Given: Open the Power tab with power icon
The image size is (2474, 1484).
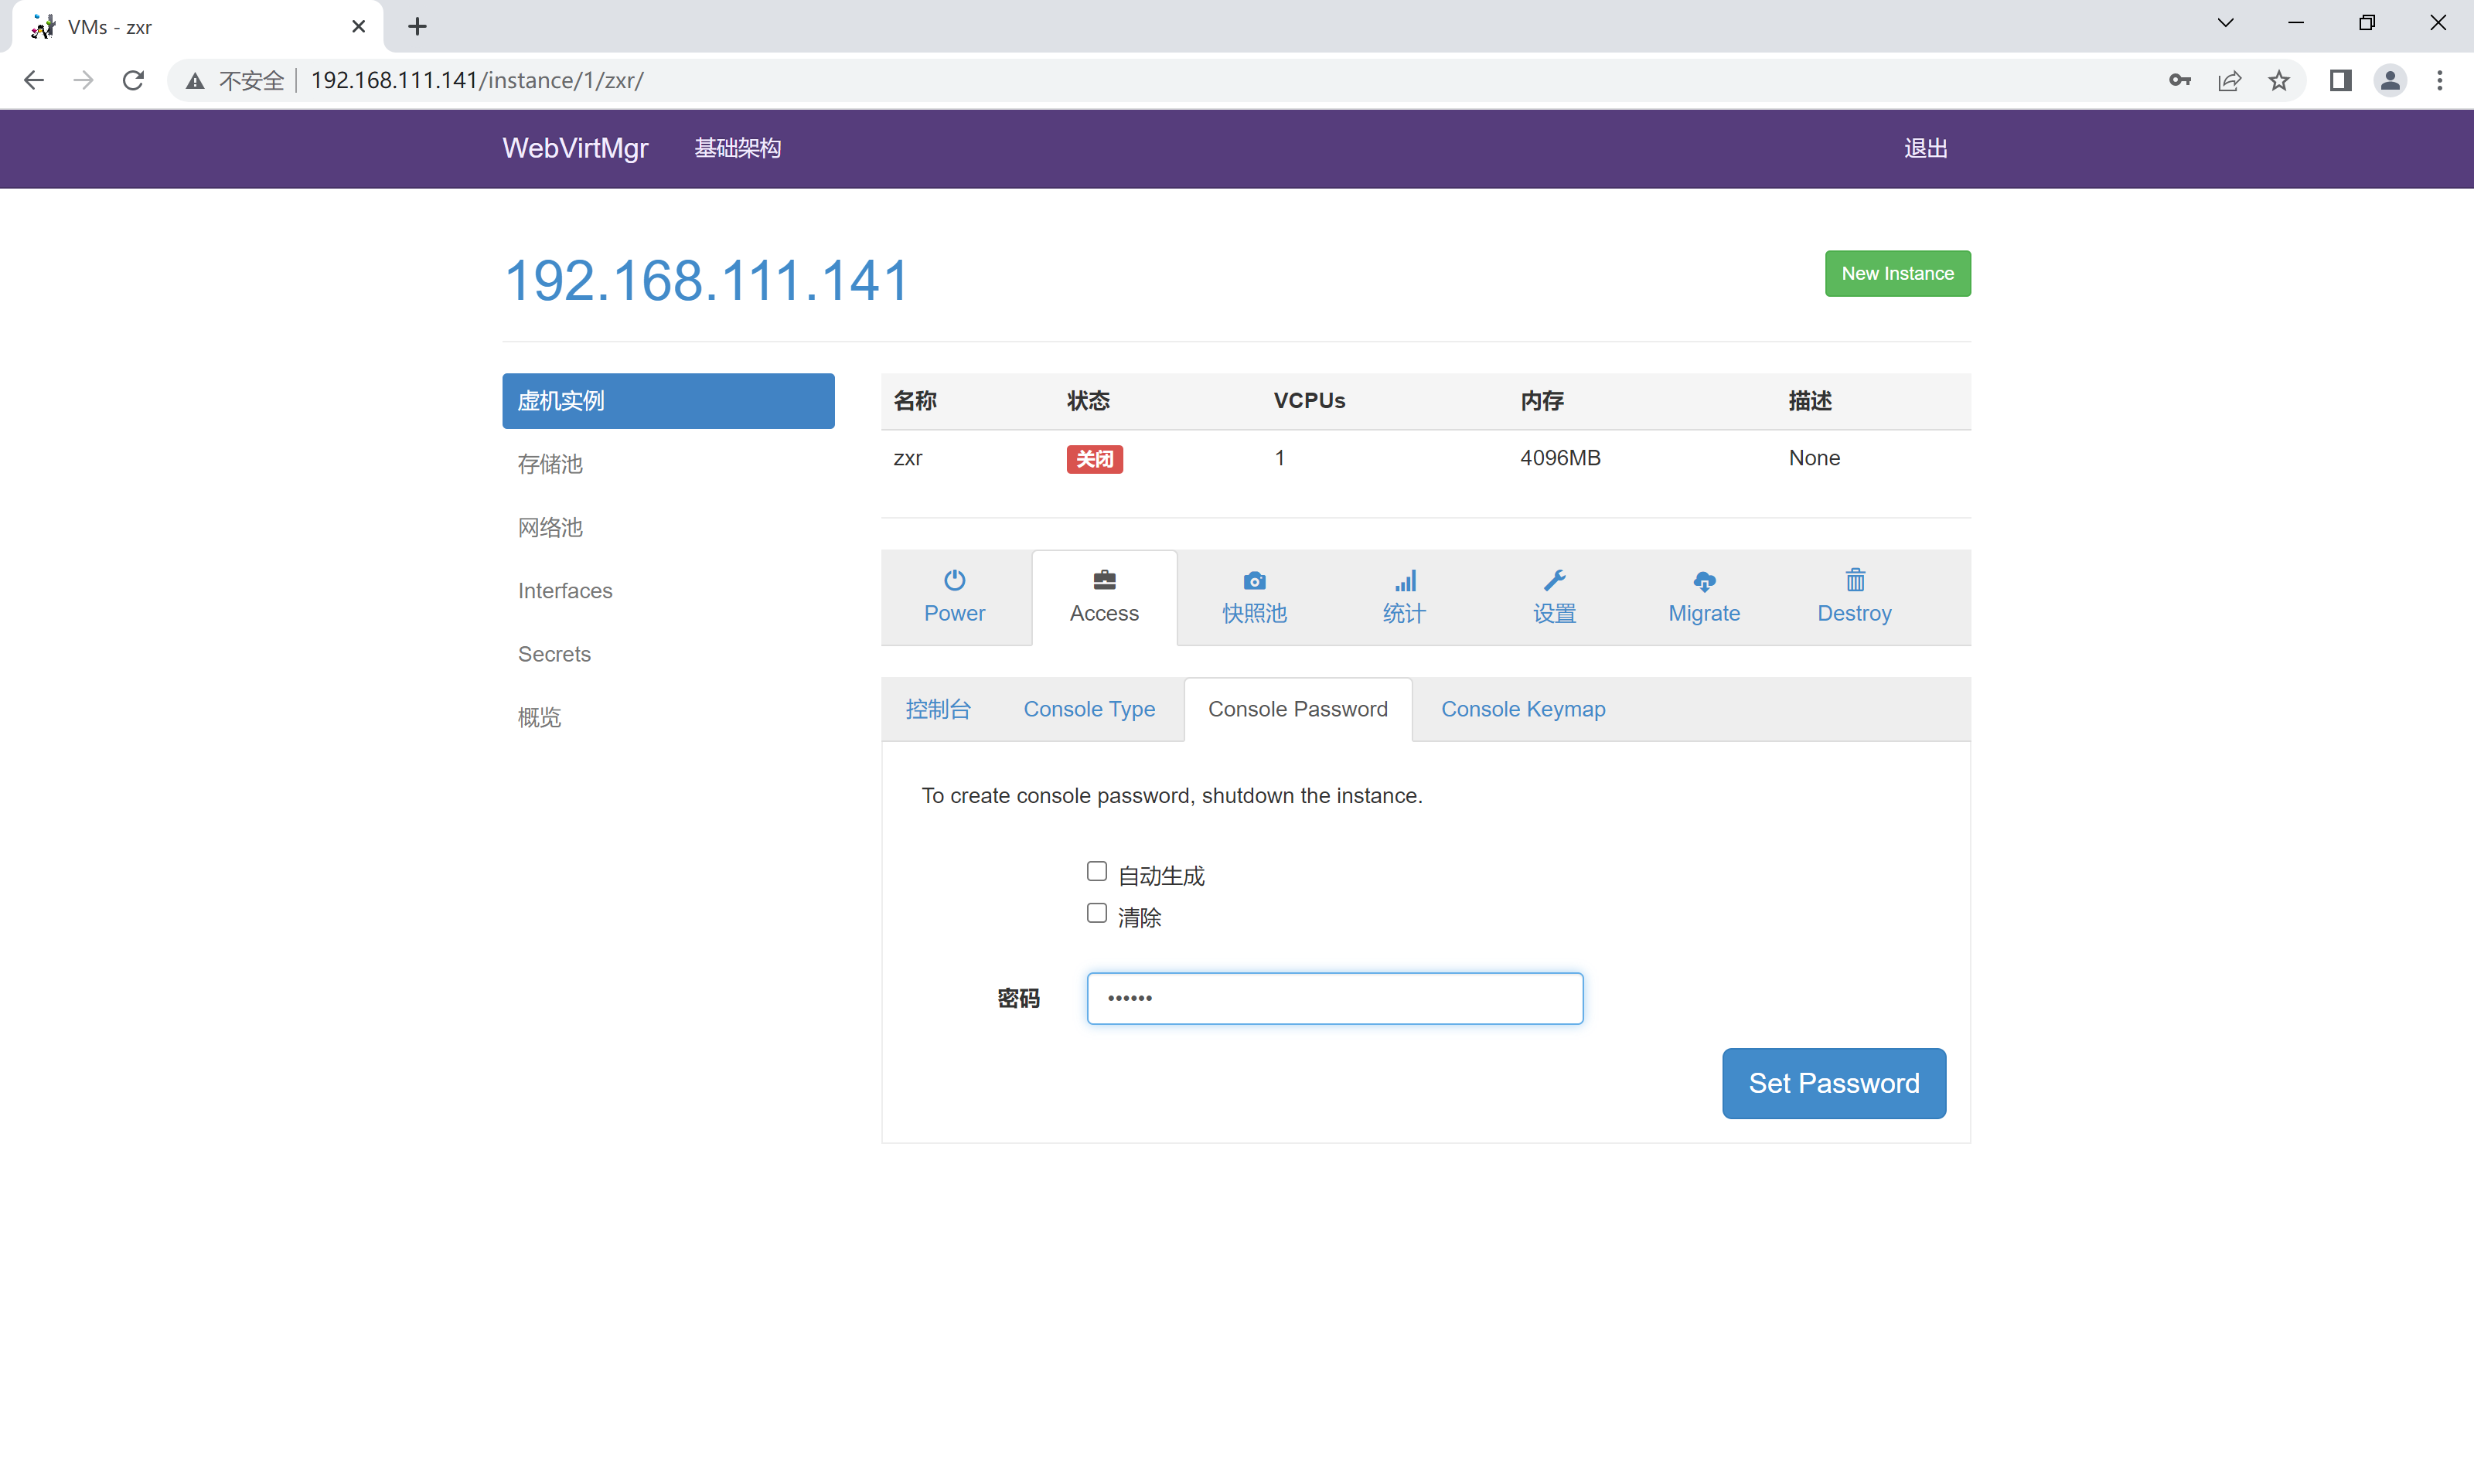Looking at the screenshot, I should coord(954,597).
